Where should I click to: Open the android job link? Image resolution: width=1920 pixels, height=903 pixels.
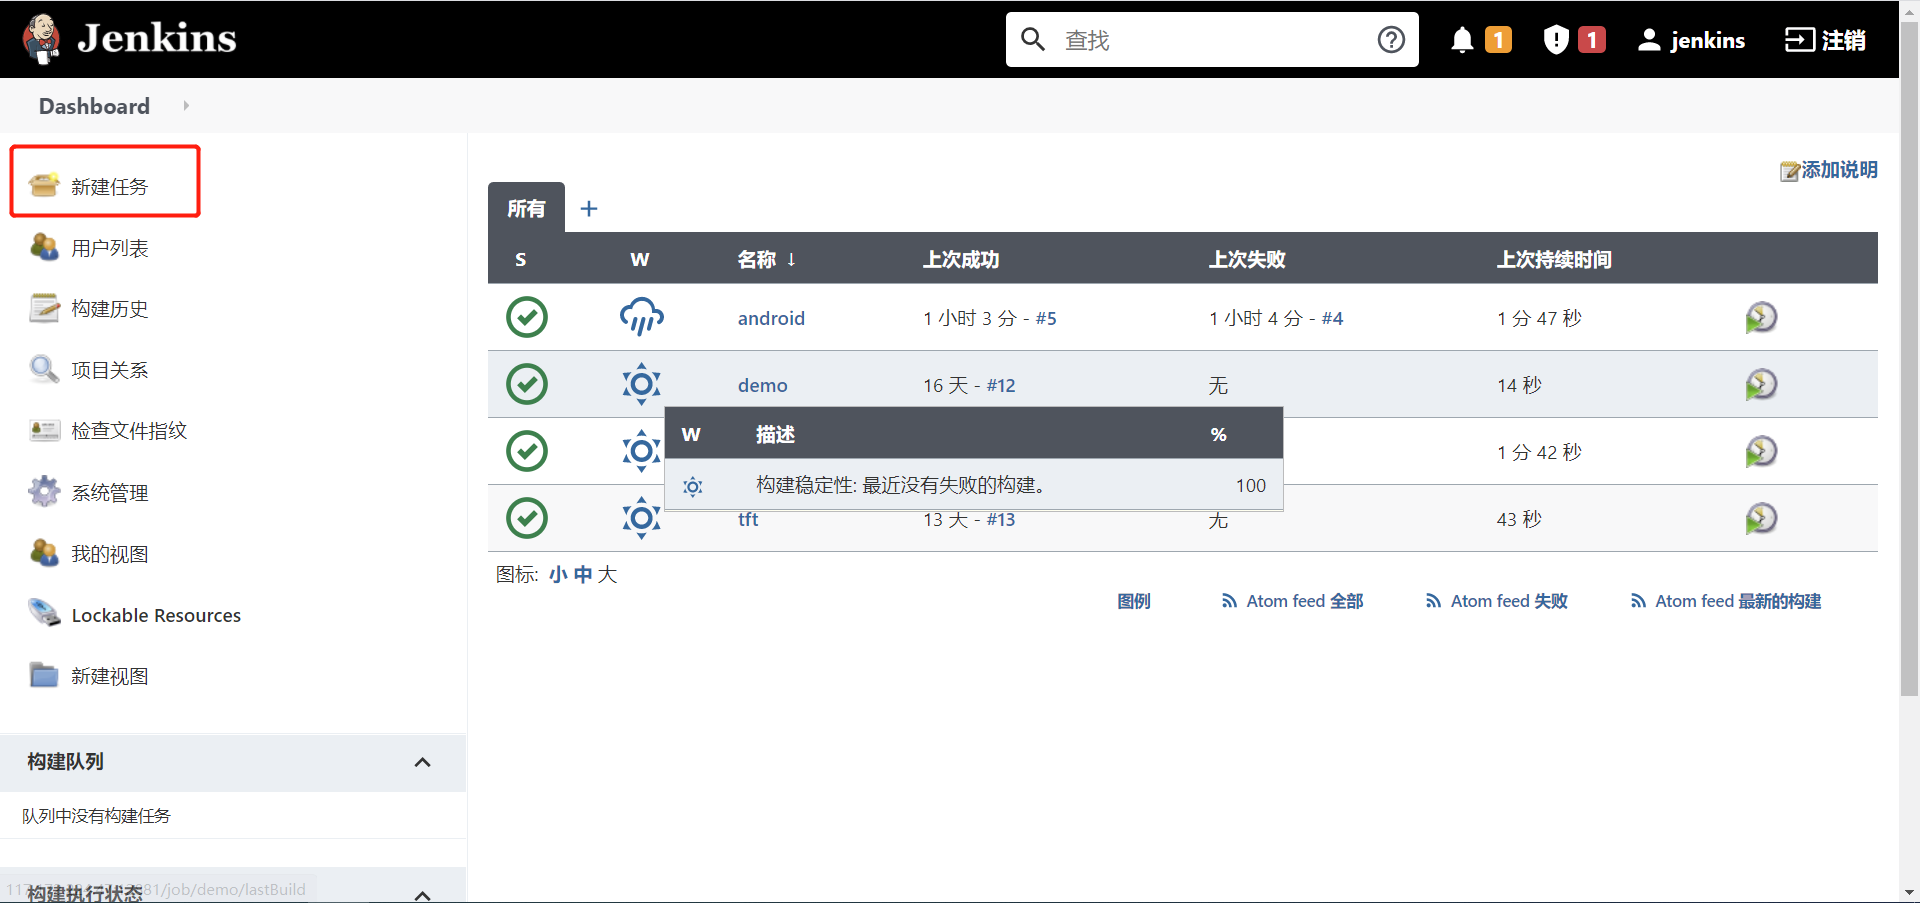point(771,318)
